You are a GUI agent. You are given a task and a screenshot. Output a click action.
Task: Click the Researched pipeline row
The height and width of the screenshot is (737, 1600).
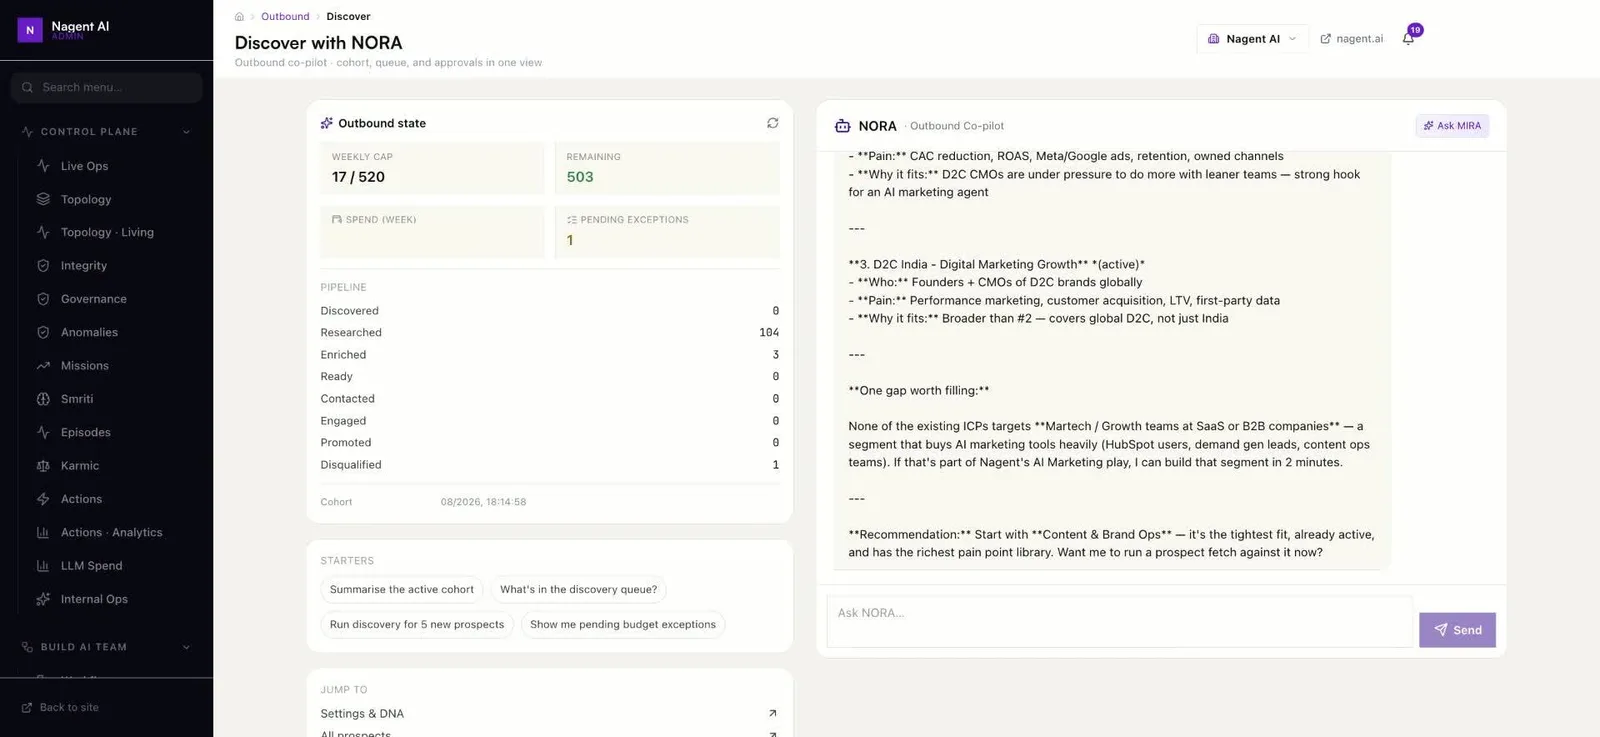[549, 333]
